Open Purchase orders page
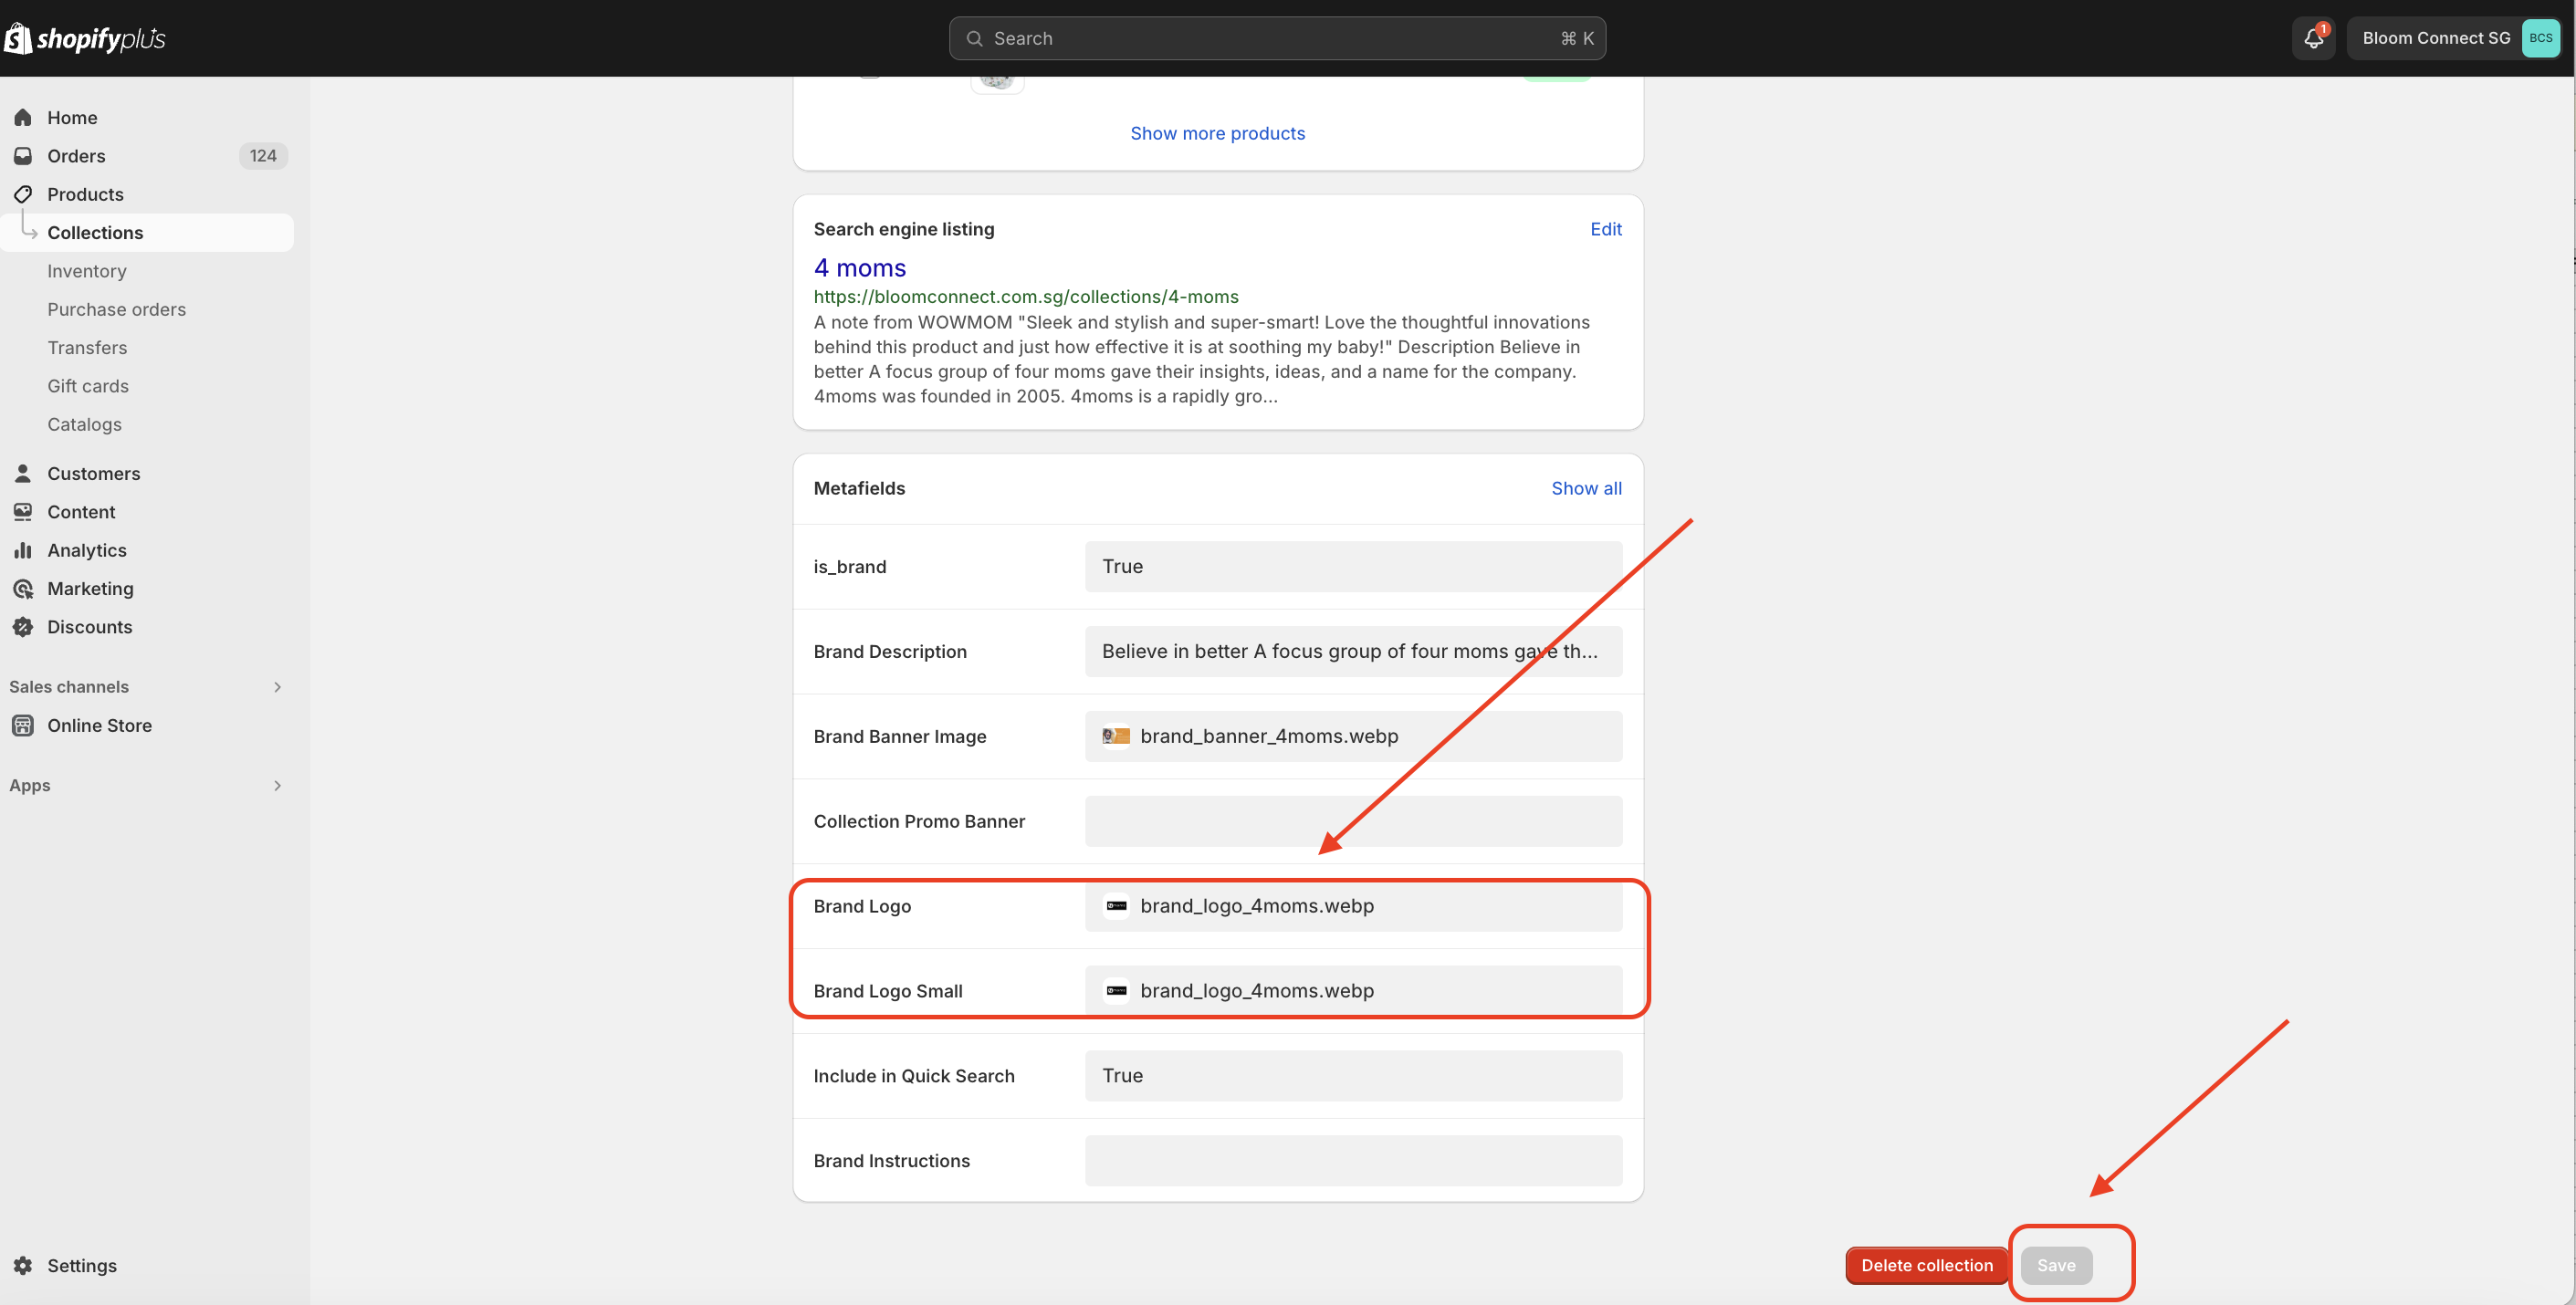 (117, 309)
